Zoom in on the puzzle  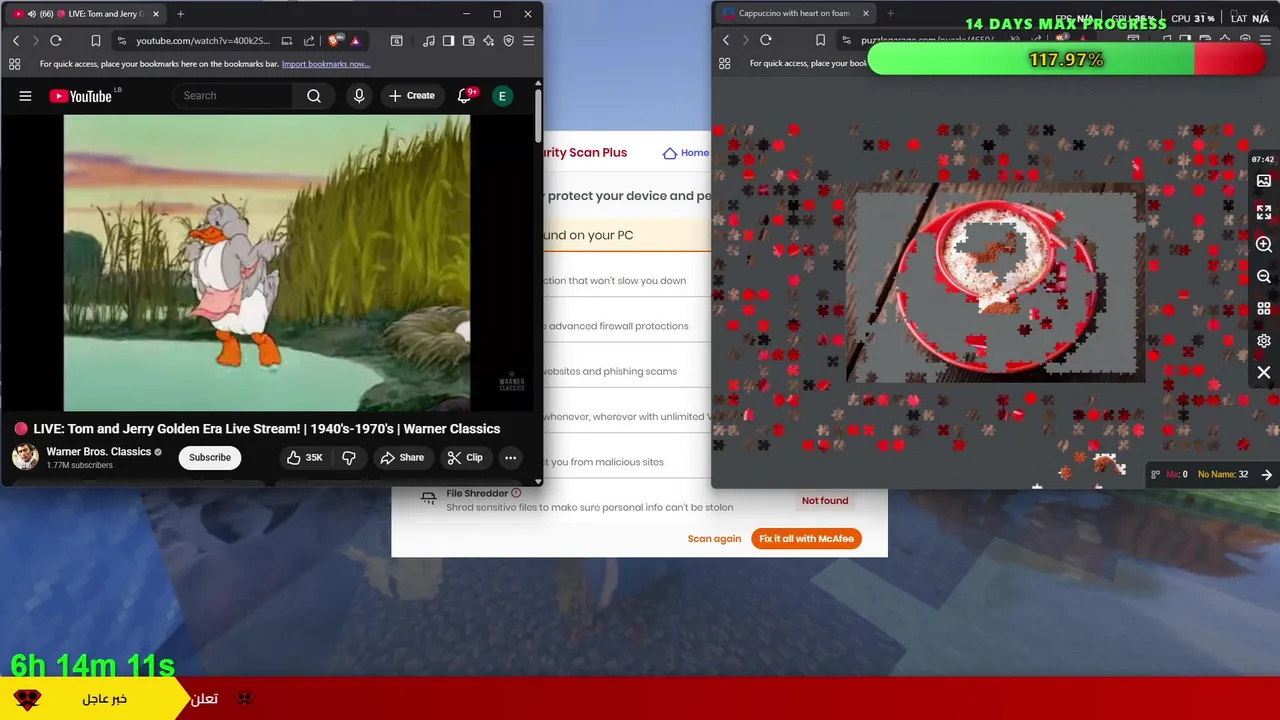(x=1264, y=245)
